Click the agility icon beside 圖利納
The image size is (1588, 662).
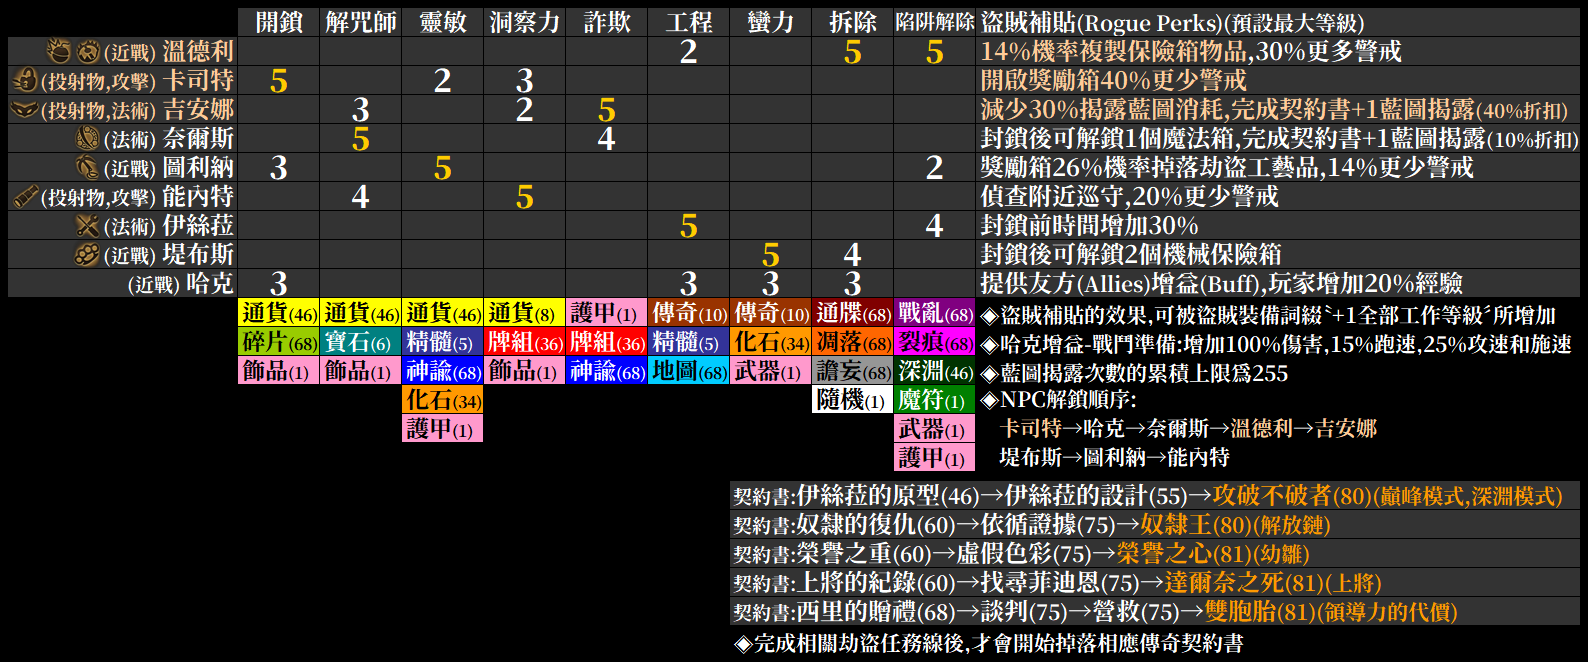88,167
